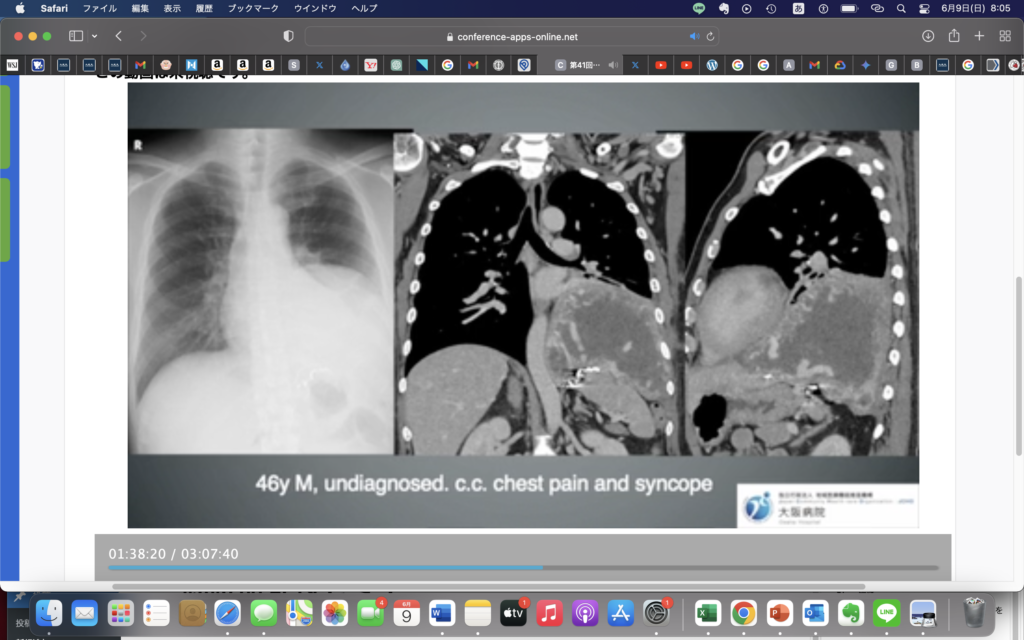Reload the page with the refresh icon
1024x640 pixels.
coord(710,36)
